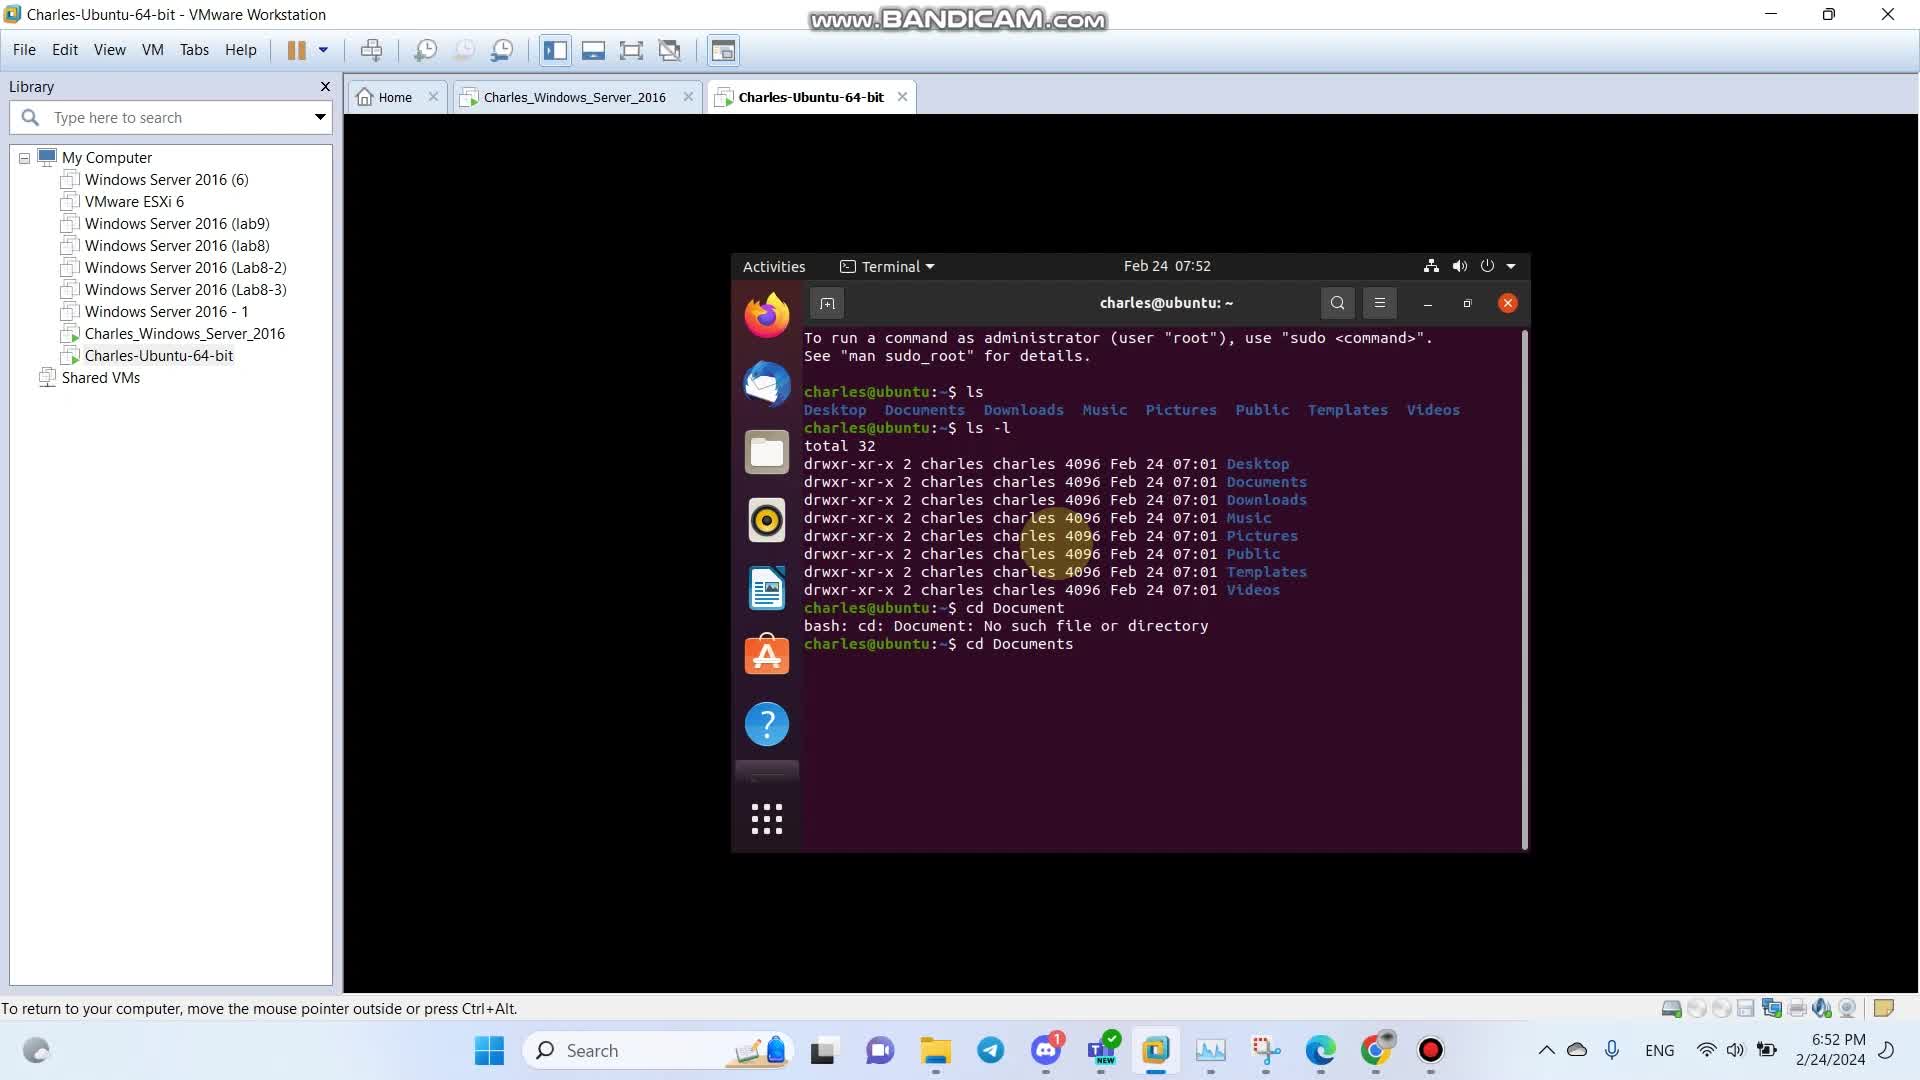Select Windows Server 2016 (lab9)

coord(177,224)
